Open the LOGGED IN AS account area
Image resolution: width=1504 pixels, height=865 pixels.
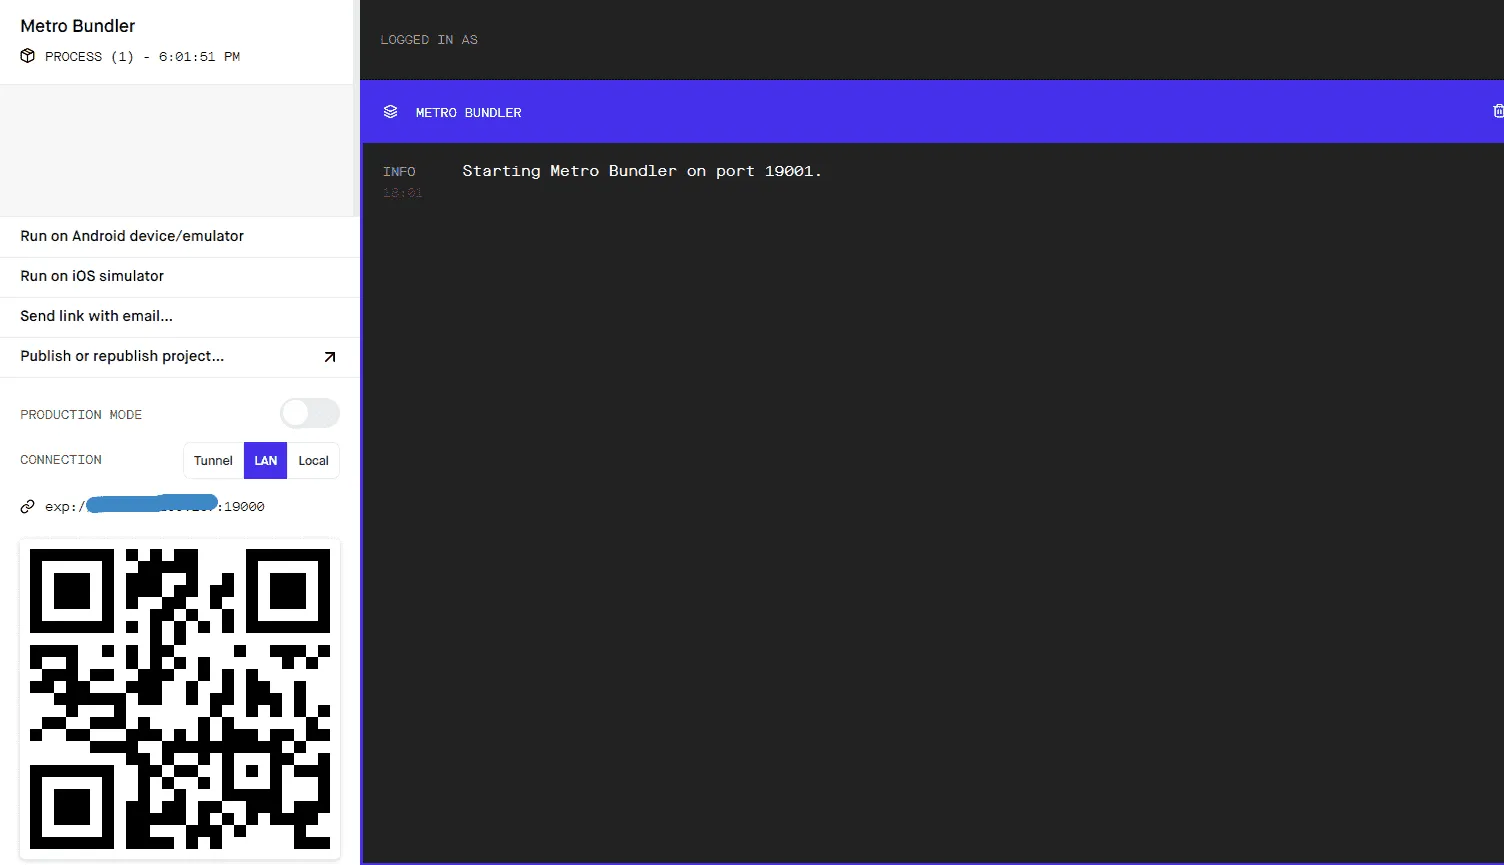[428, 39]
